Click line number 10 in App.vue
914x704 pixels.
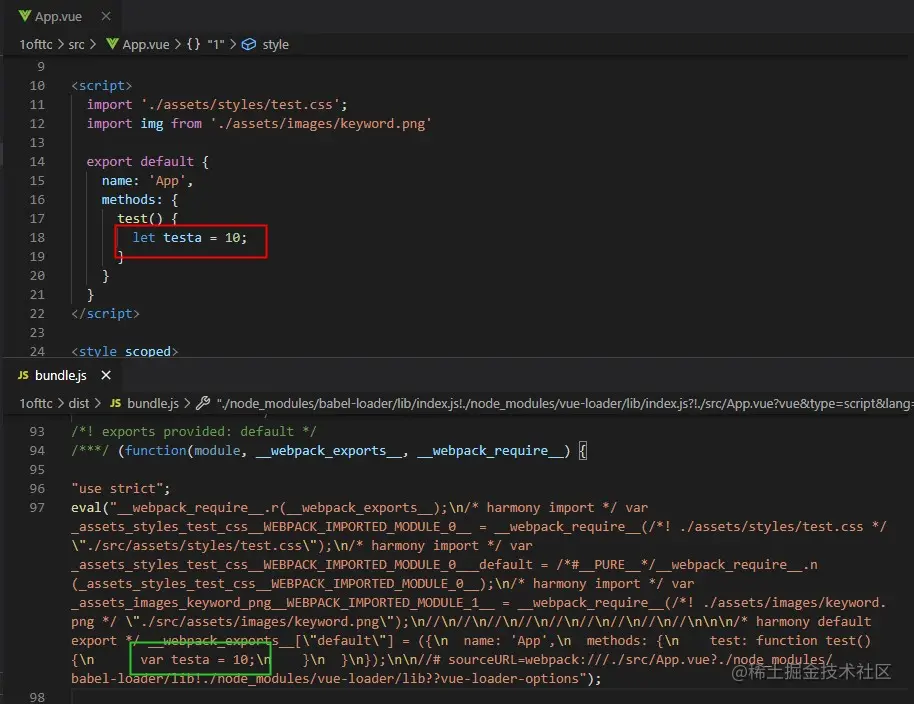pyautogui.click(x=37, y=86)
